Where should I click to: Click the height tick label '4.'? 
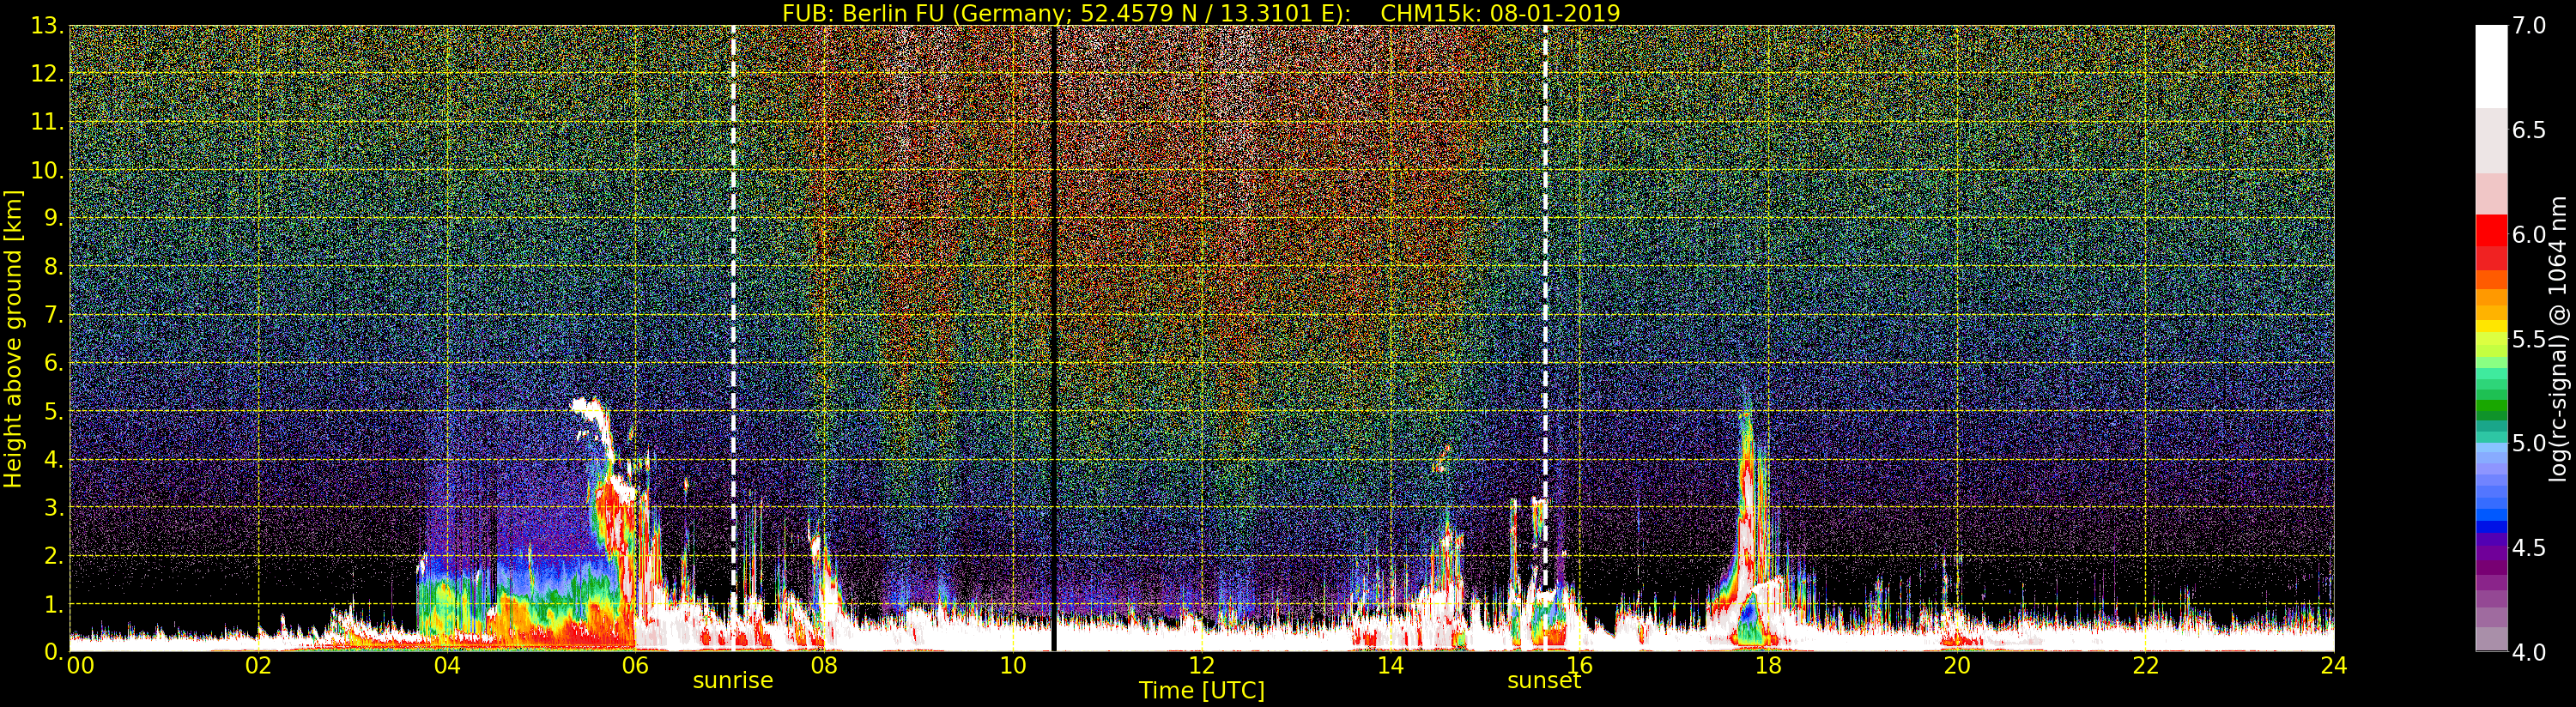pos(54,459)
